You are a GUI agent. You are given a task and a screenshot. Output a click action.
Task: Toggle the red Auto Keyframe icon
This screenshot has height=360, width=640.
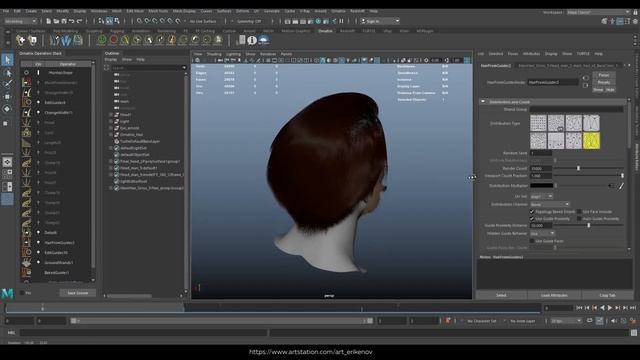coord(448,321)
